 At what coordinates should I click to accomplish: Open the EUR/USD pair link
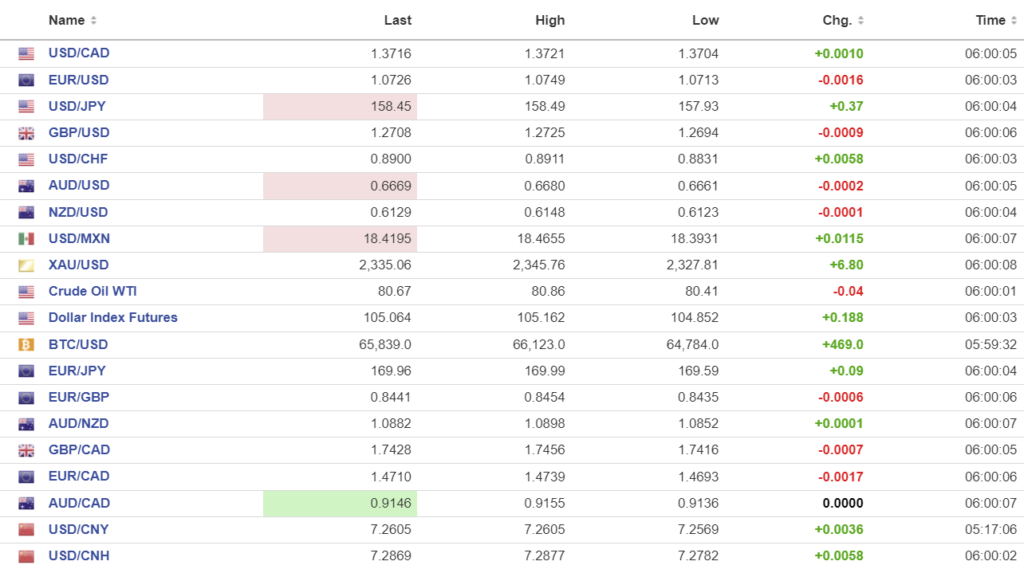[x=79, y=80]
